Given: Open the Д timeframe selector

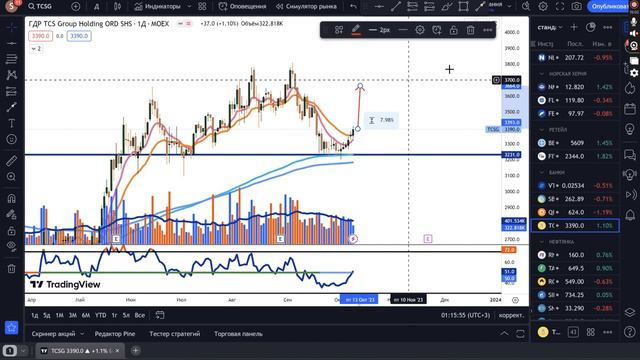Looking at the screenshot, I should pos(97,7).
